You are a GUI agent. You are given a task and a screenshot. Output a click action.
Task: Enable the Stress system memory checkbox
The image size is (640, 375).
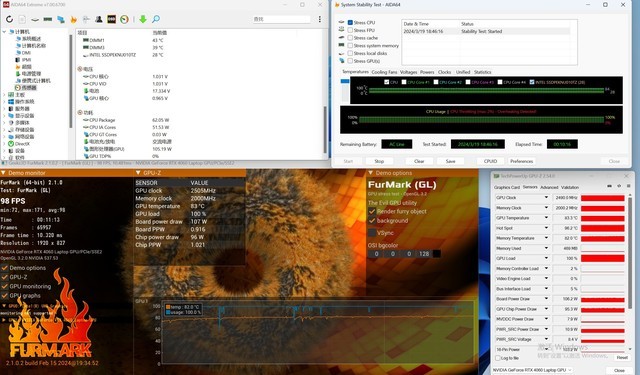coord(350,45)
